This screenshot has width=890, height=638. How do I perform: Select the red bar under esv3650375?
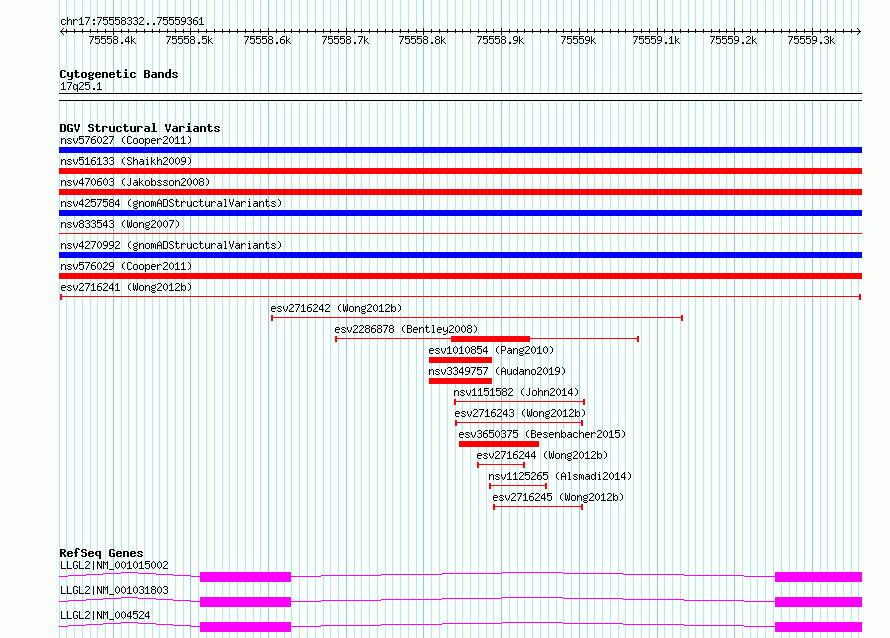(x=499, y=444)
